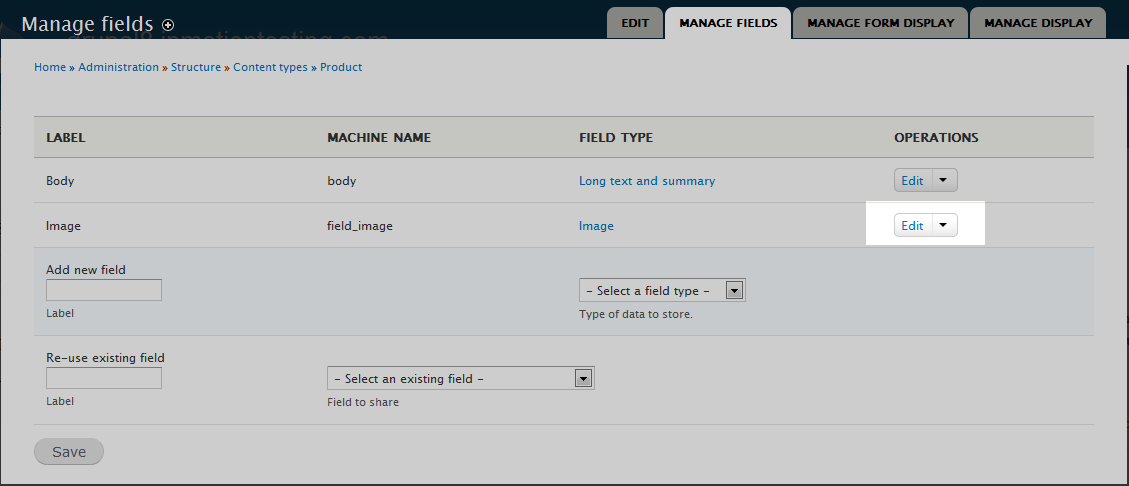
Task: Click the Product breadcrumb link
Action: pyautogui.click(x=341, y=67)
